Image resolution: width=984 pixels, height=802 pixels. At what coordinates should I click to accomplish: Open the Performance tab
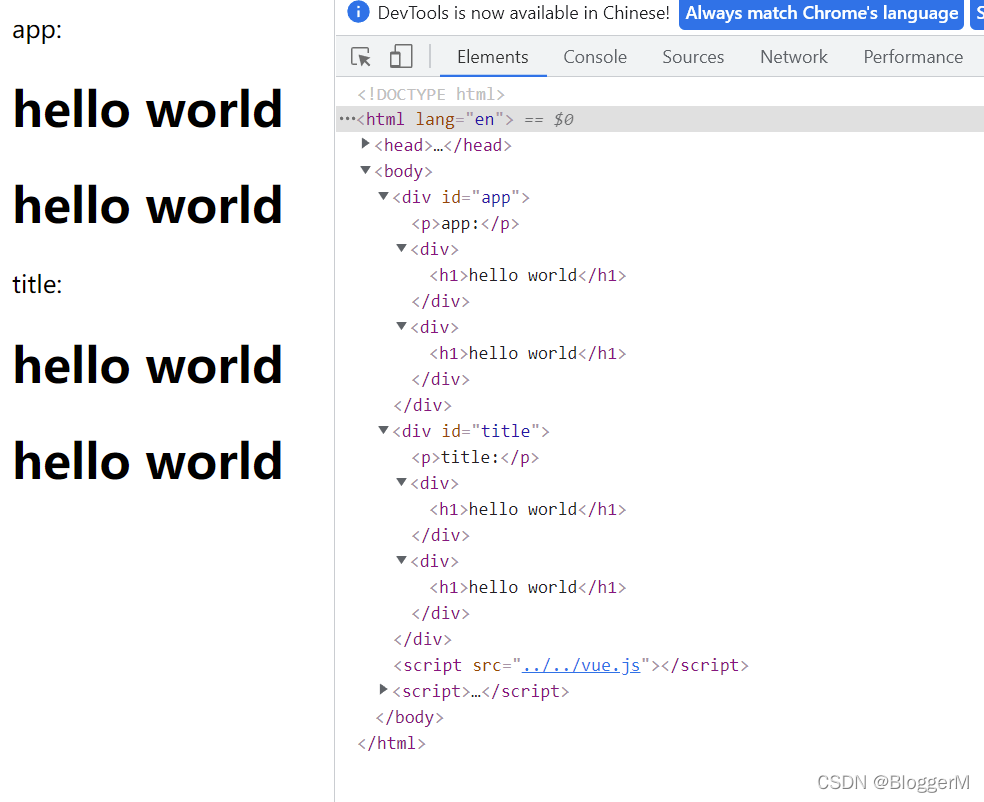tap(913, 57)
